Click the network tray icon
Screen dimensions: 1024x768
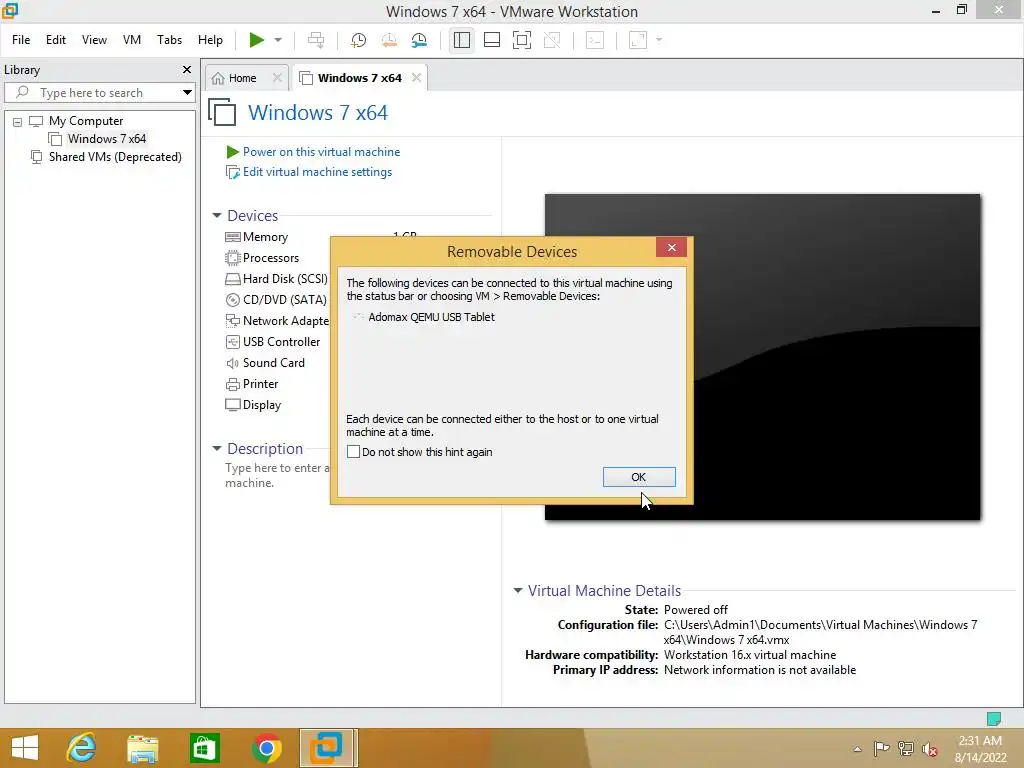click(x=906, y=749)
